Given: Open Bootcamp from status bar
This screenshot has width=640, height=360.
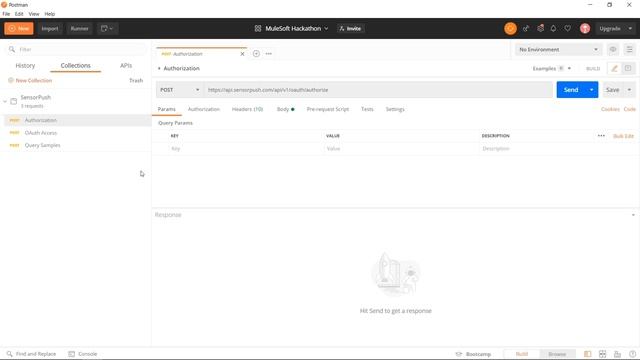Looking at the screenshot, I should 473,354.
